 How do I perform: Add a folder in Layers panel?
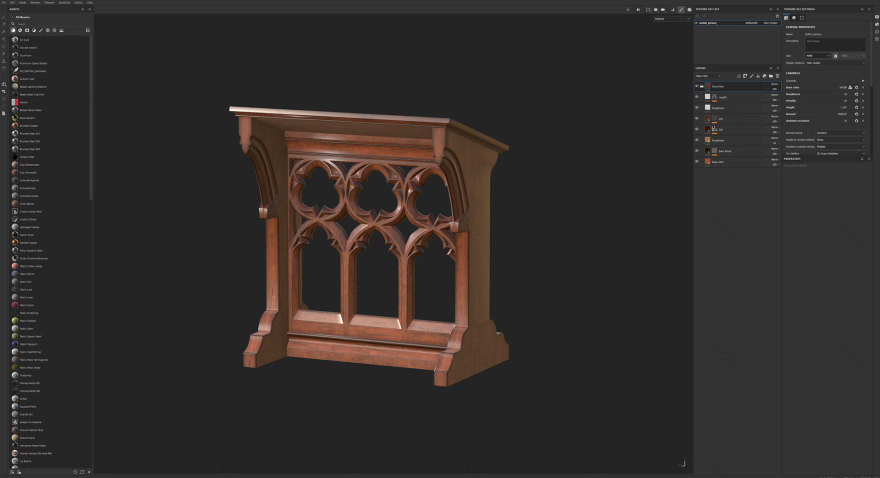click(768, 76)
